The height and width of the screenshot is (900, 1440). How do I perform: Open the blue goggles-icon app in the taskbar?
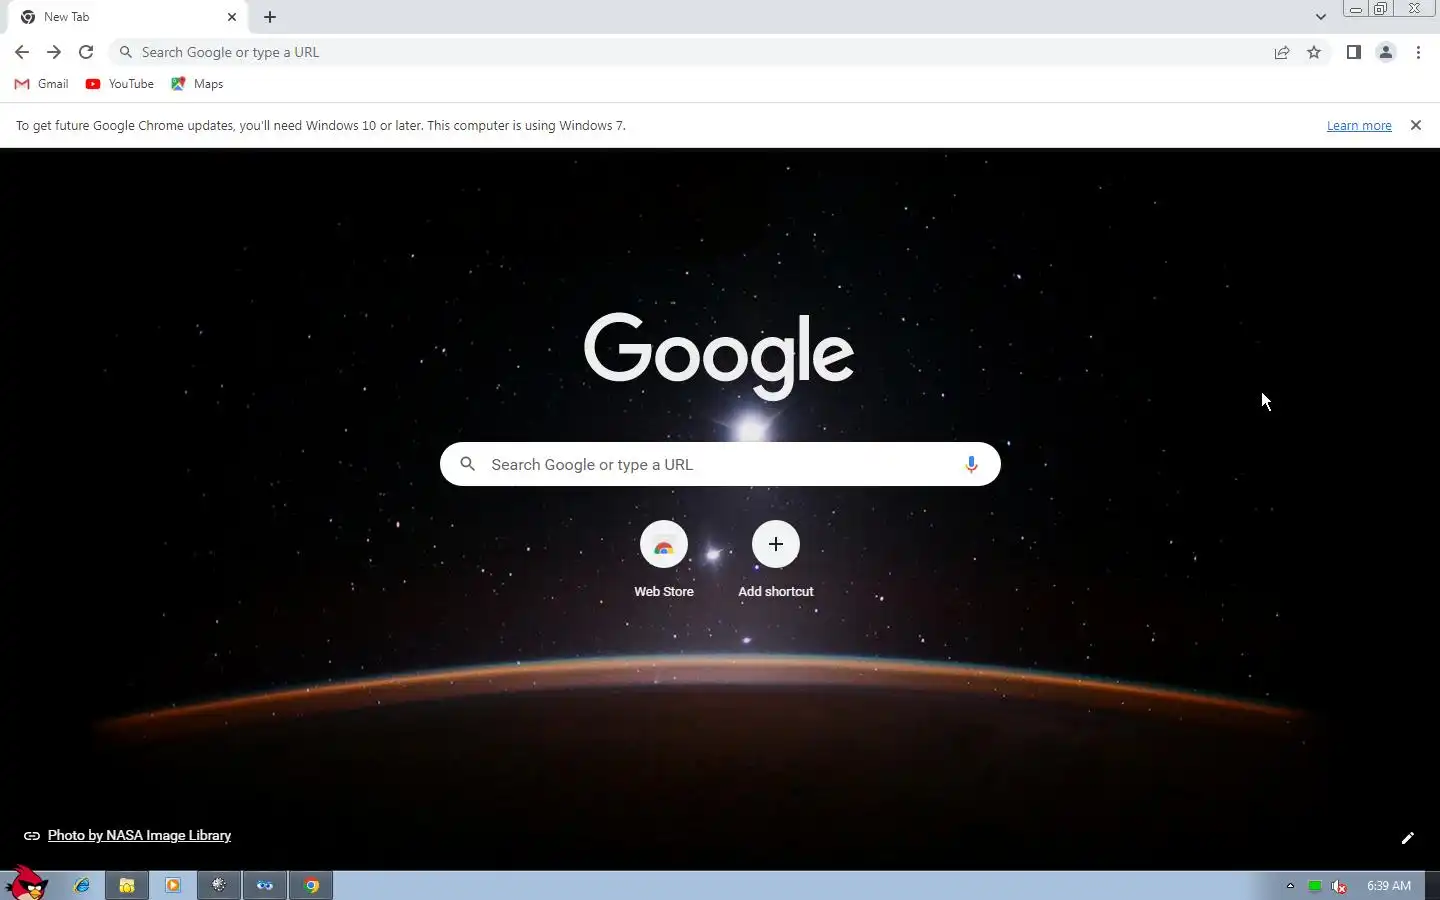265,885
